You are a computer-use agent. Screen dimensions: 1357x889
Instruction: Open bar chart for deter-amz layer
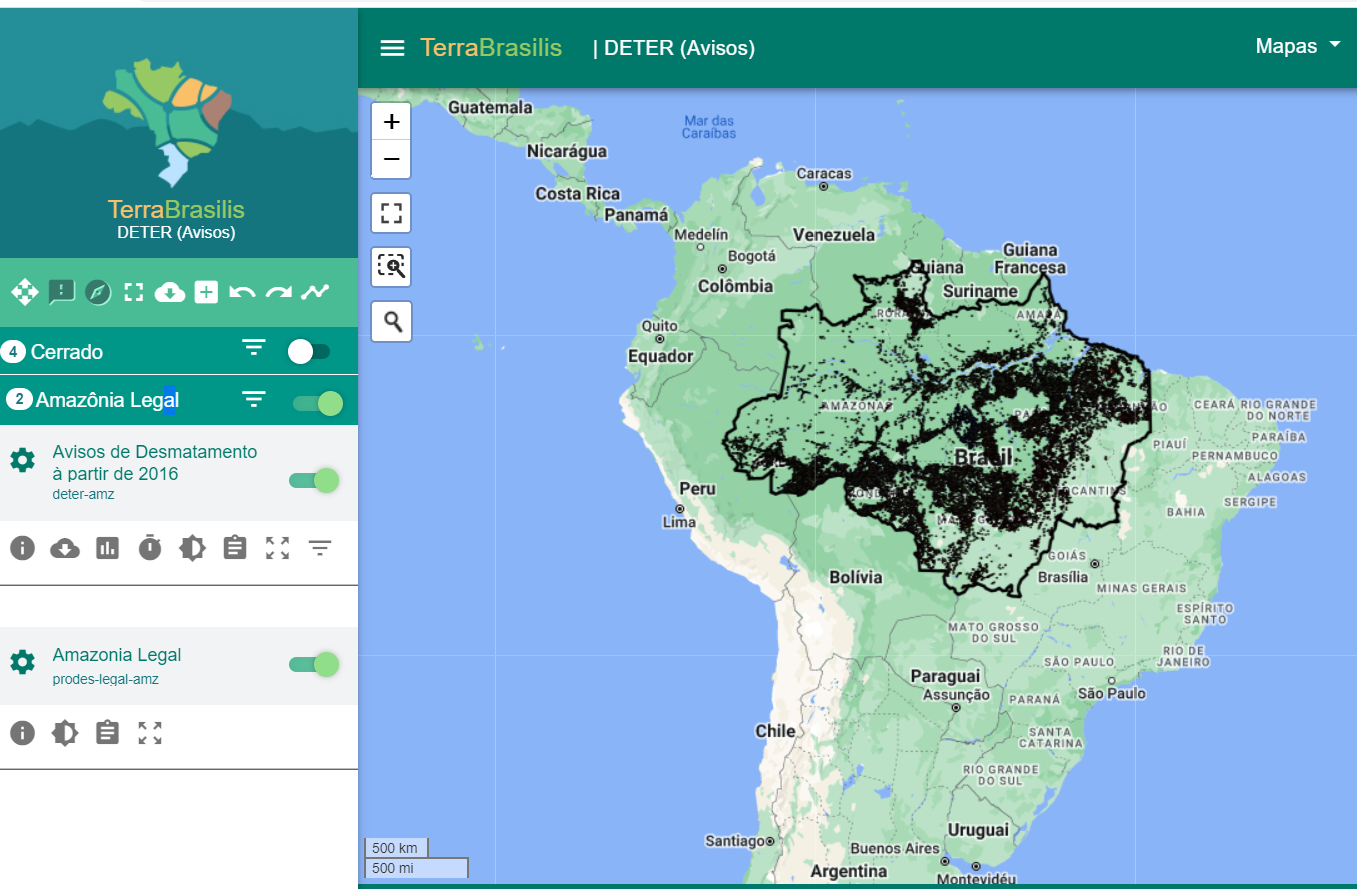[x=107, y=548]
